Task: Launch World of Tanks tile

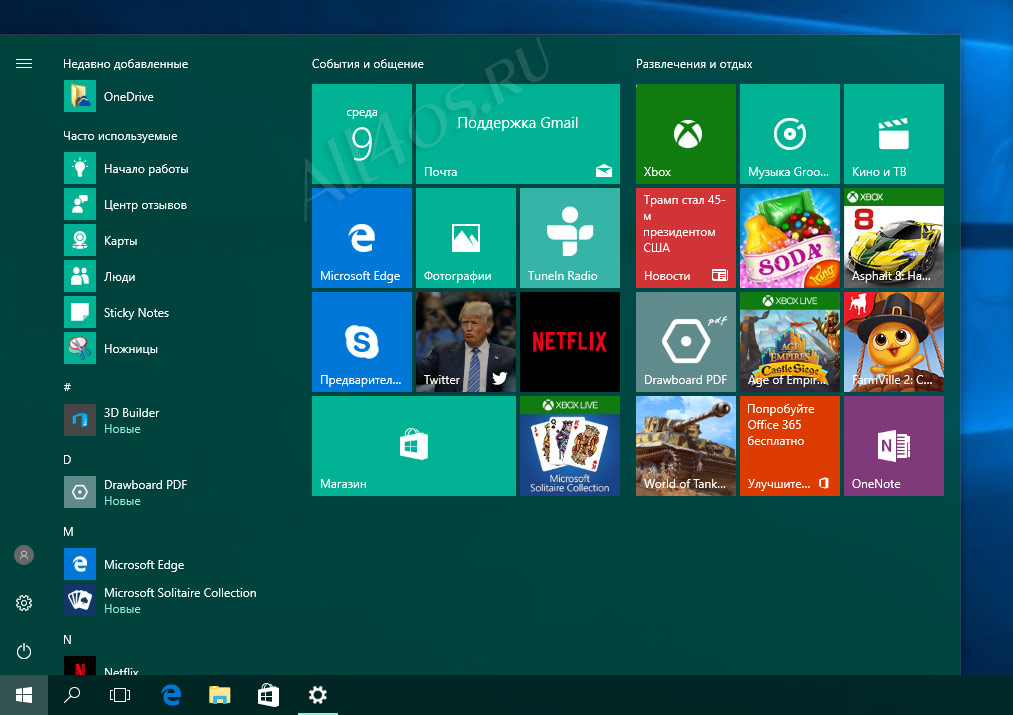Action: click(x=685, y=446)
